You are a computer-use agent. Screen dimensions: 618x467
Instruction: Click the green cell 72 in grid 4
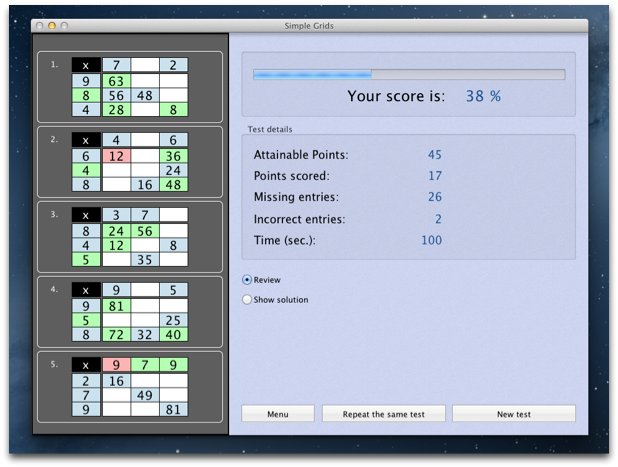tap(115, 335)
